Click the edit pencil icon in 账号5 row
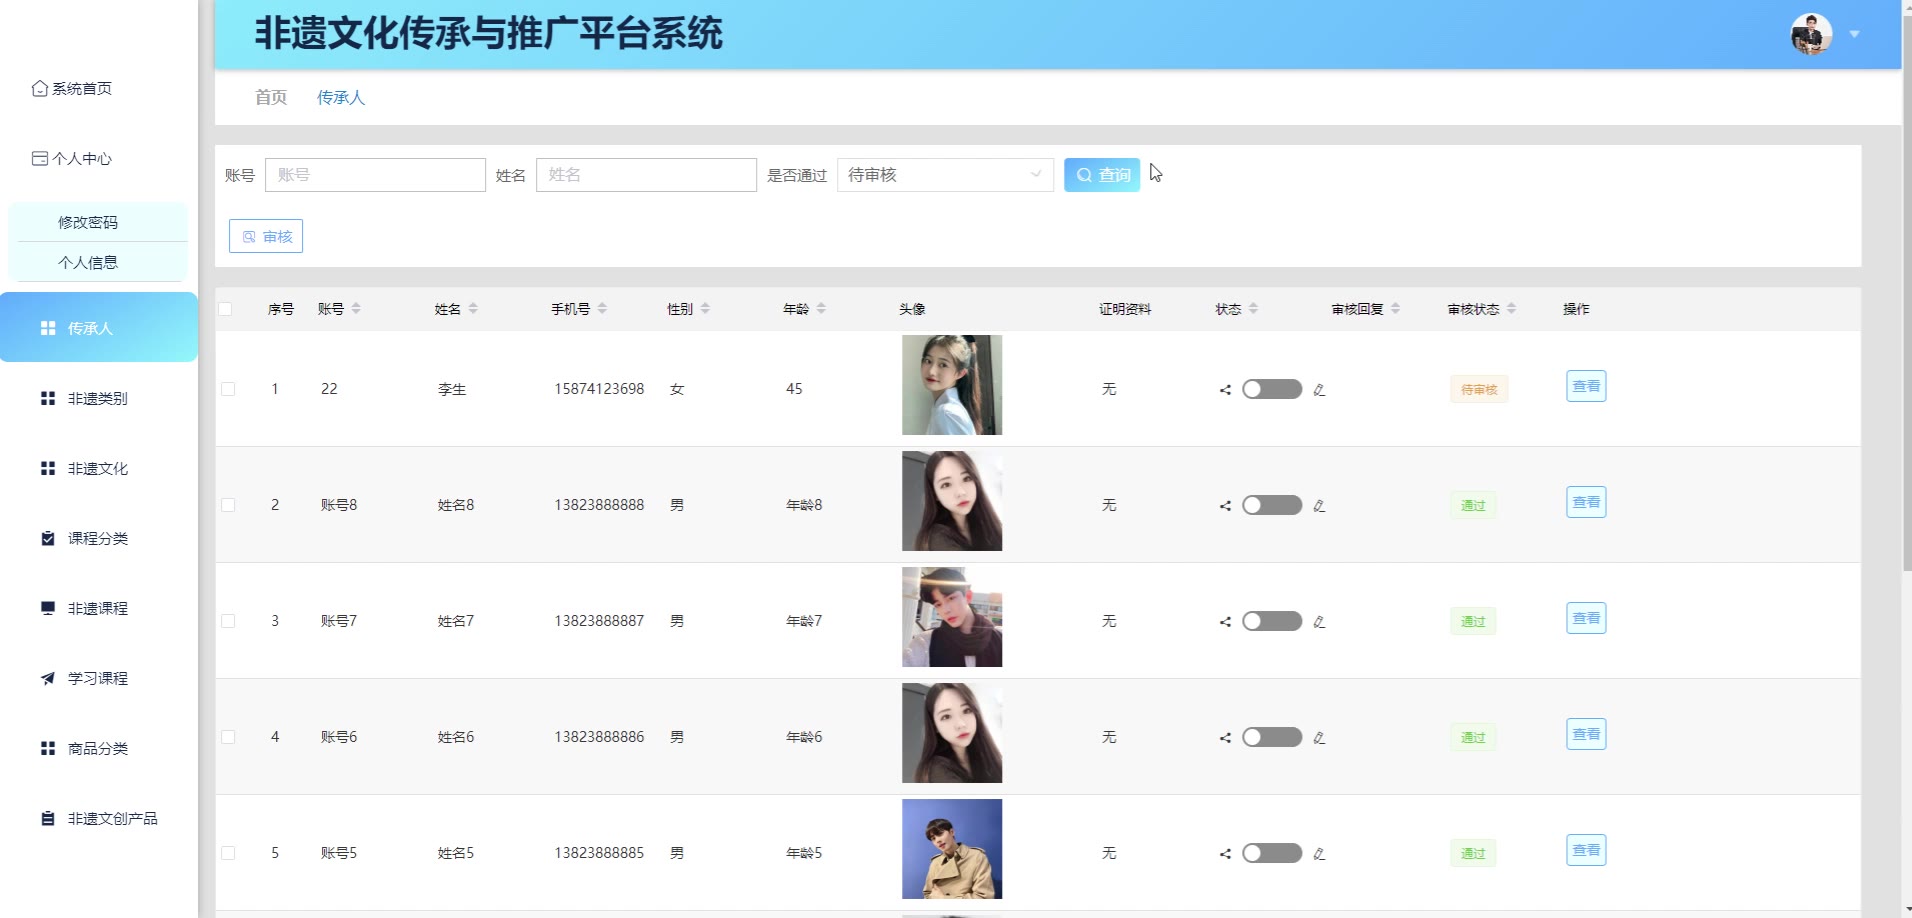1912x918 pixels. click(x=1319, y=854)
